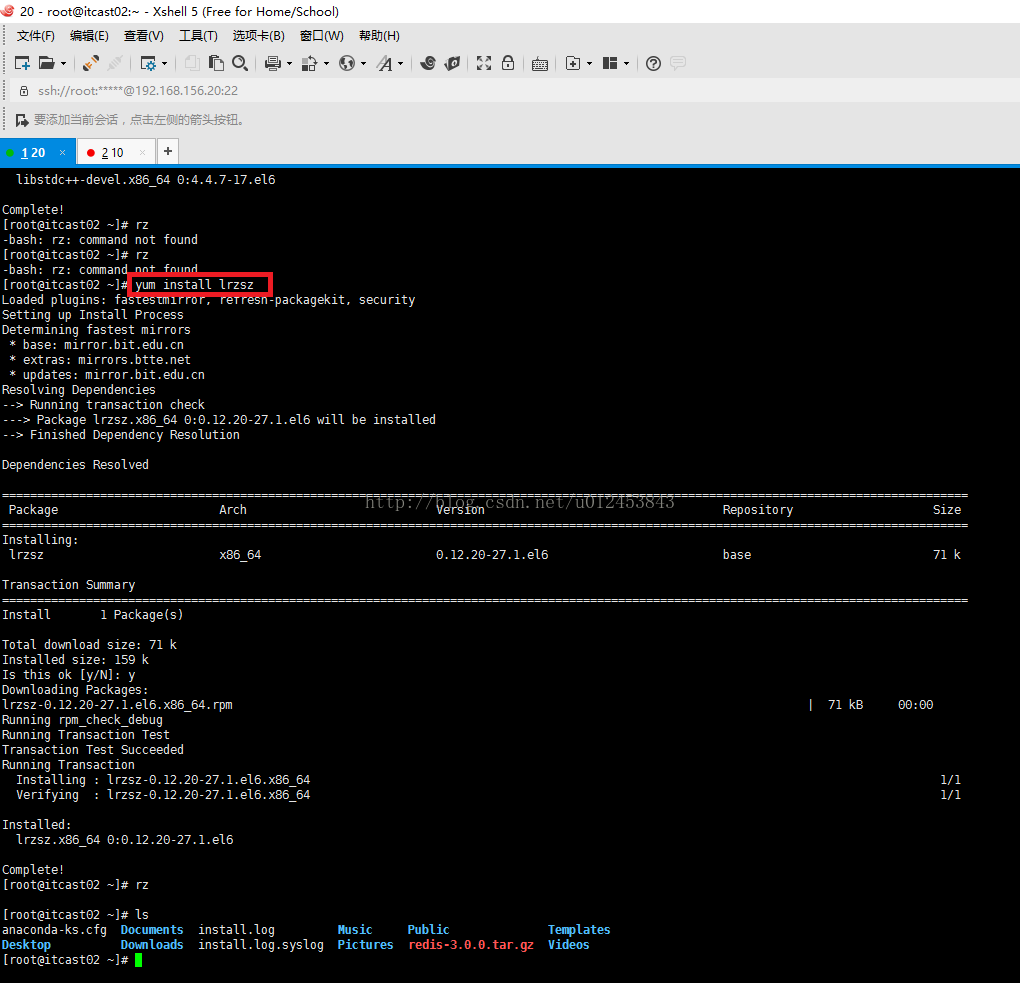
Task: Click the Find magnifier icon
Action: [x=240, y=63]
